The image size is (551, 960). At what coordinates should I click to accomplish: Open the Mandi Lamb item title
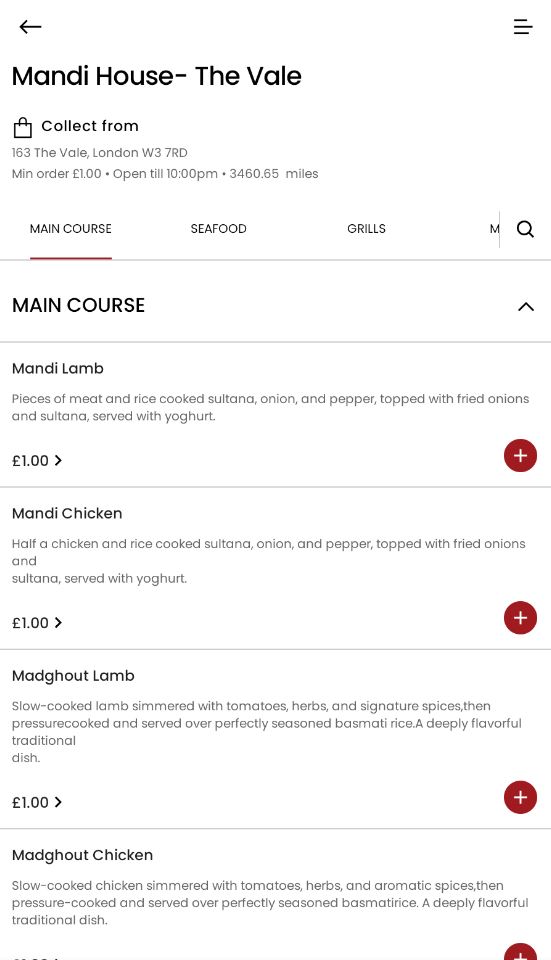[58, 369]
